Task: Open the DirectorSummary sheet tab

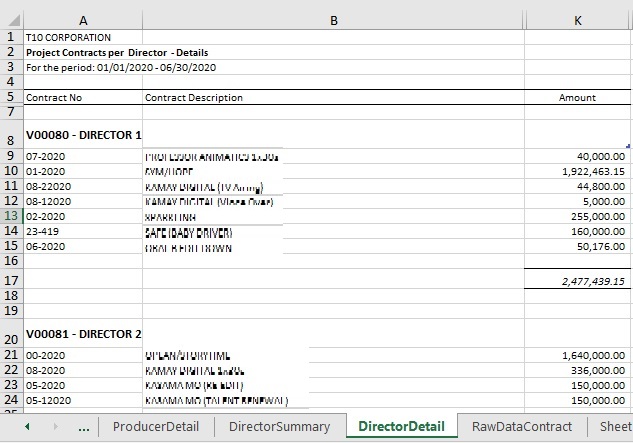Action: pos(279,427)
